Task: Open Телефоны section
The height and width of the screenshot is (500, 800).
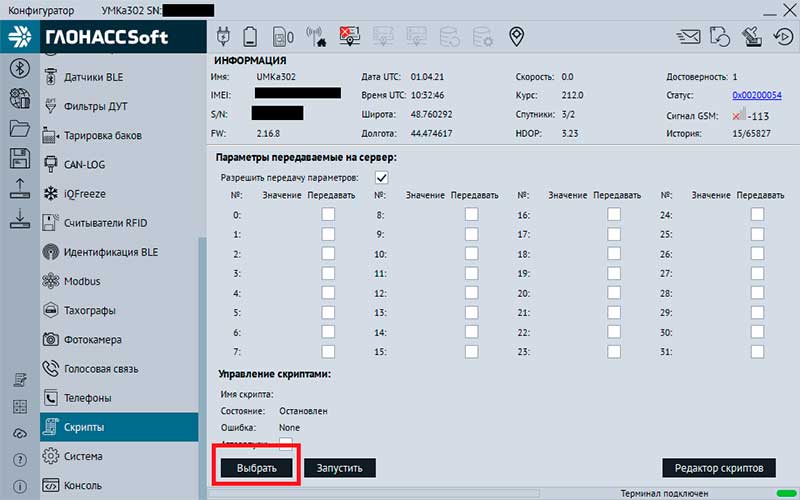Action: point(119,397)
